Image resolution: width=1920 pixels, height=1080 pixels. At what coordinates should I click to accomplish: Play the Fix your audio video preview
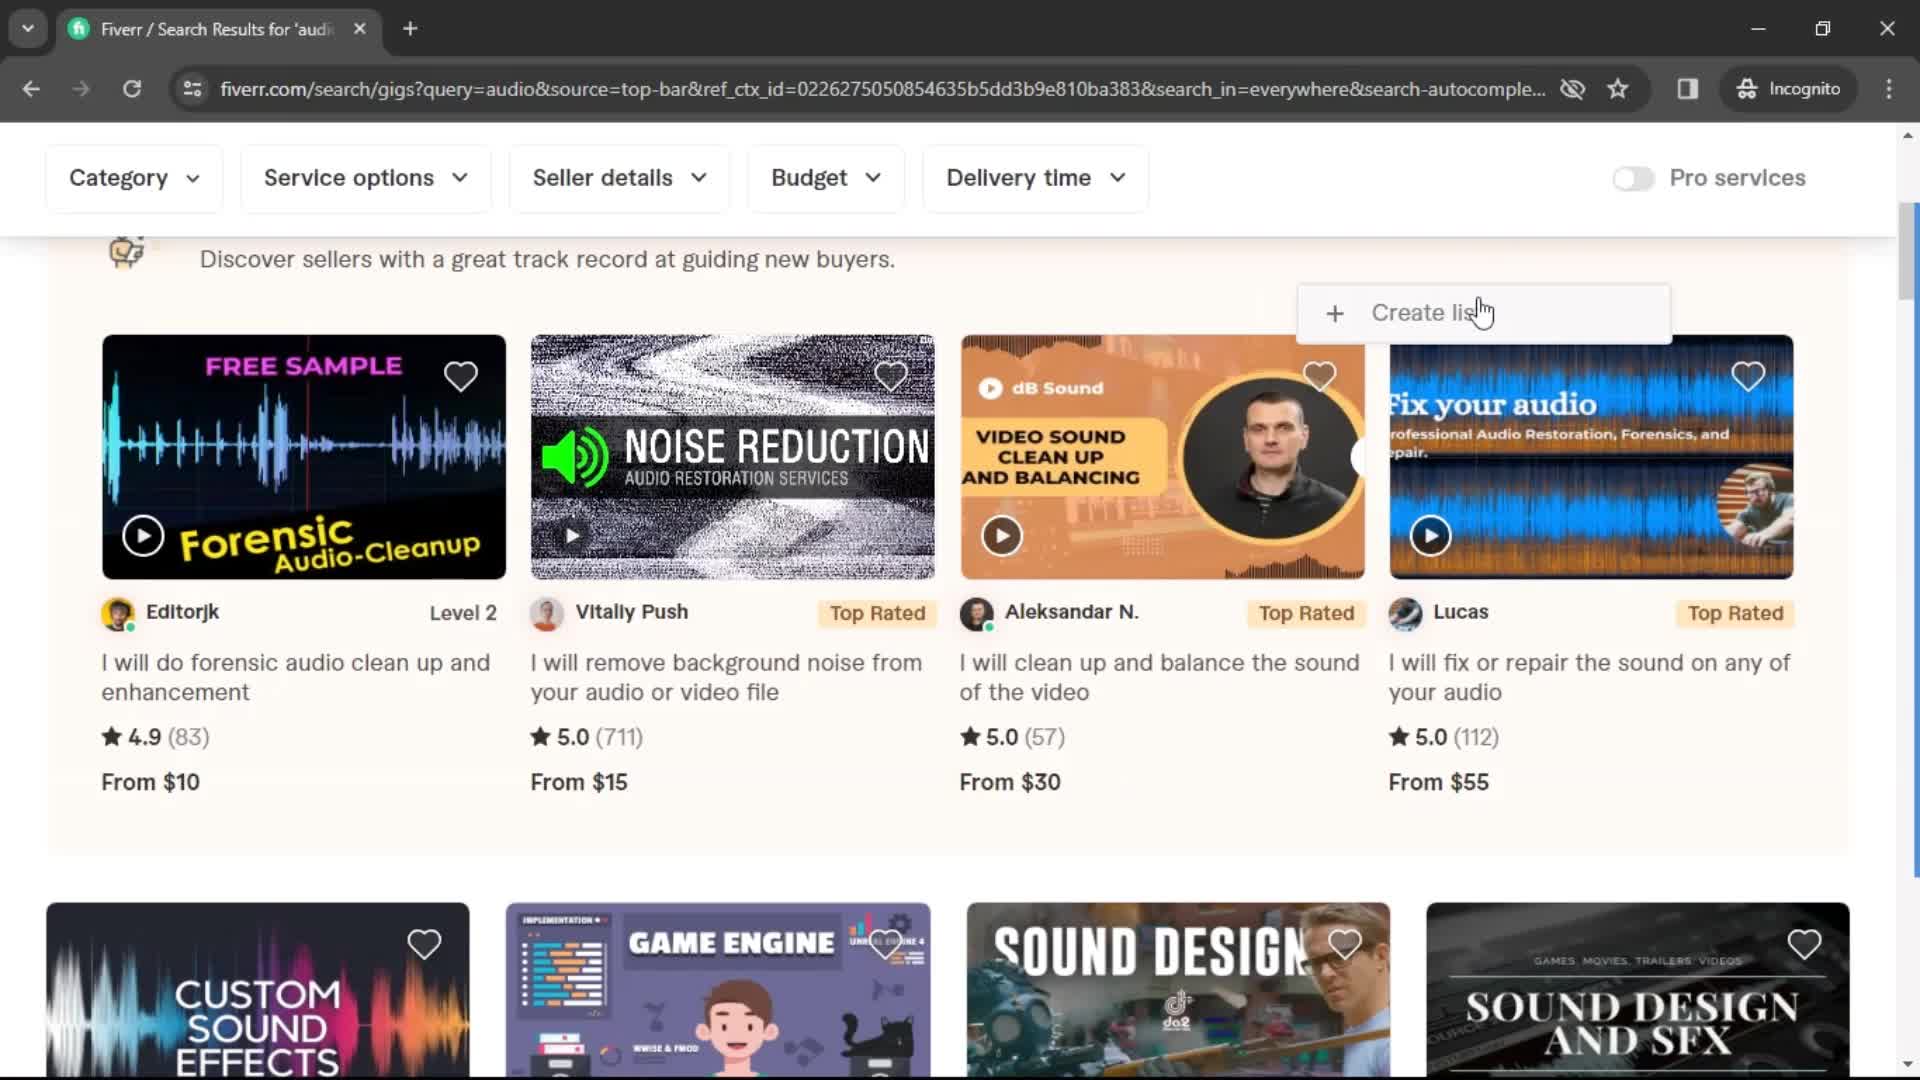coord(1430,536)
